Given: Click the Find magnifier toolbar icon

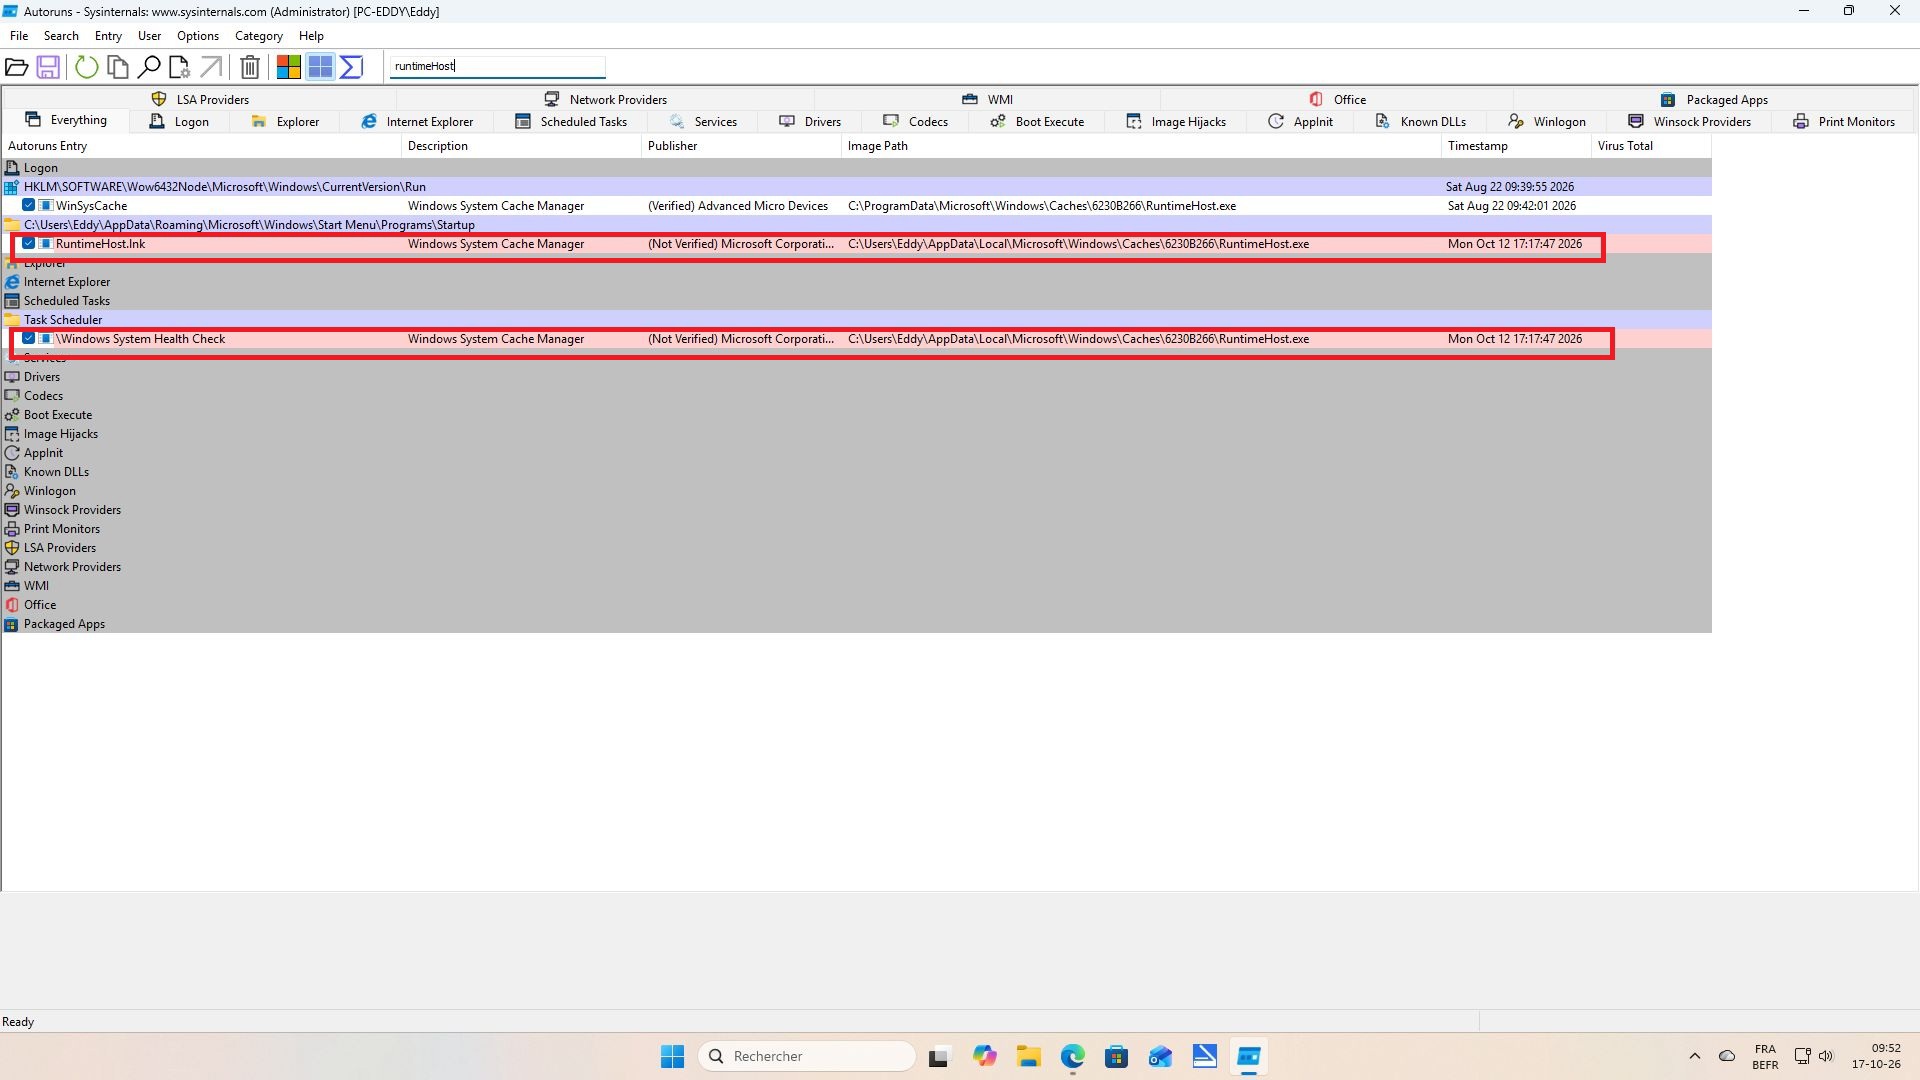Looking at the screenshot, I should click(x=149, y=67).
